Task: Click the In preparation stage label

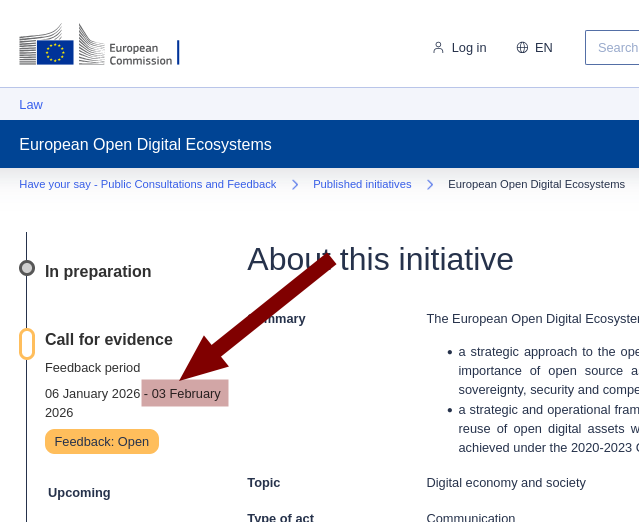Action: click(98, 272)
